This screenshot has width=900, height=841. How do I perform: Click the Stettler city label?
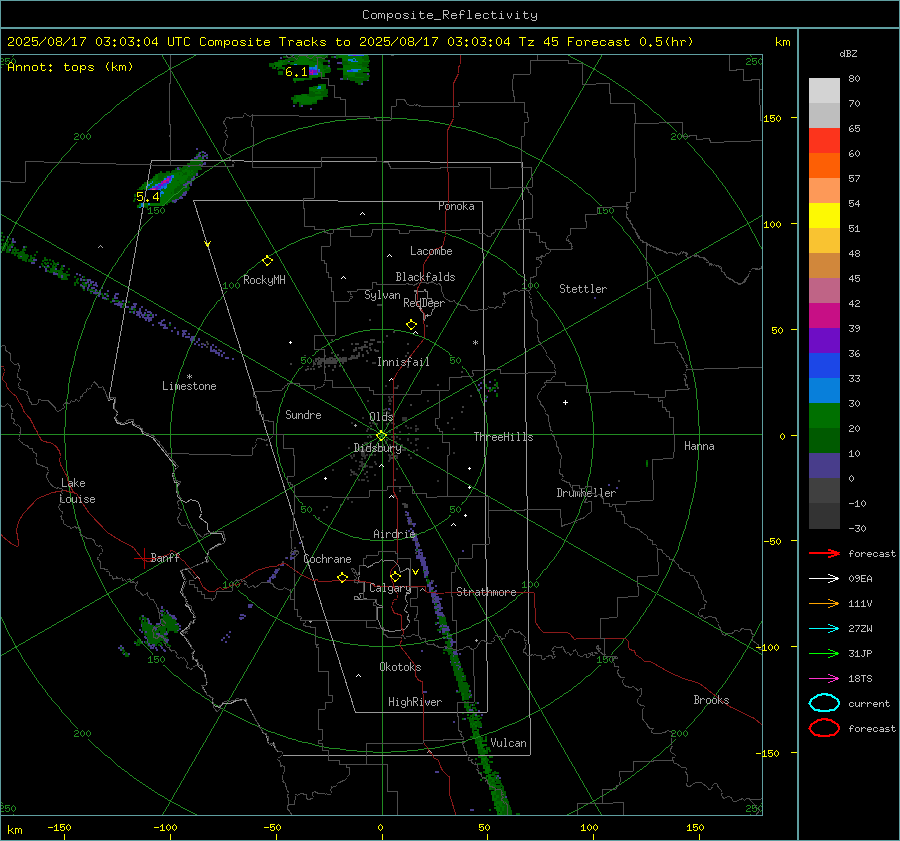(583, 289)
